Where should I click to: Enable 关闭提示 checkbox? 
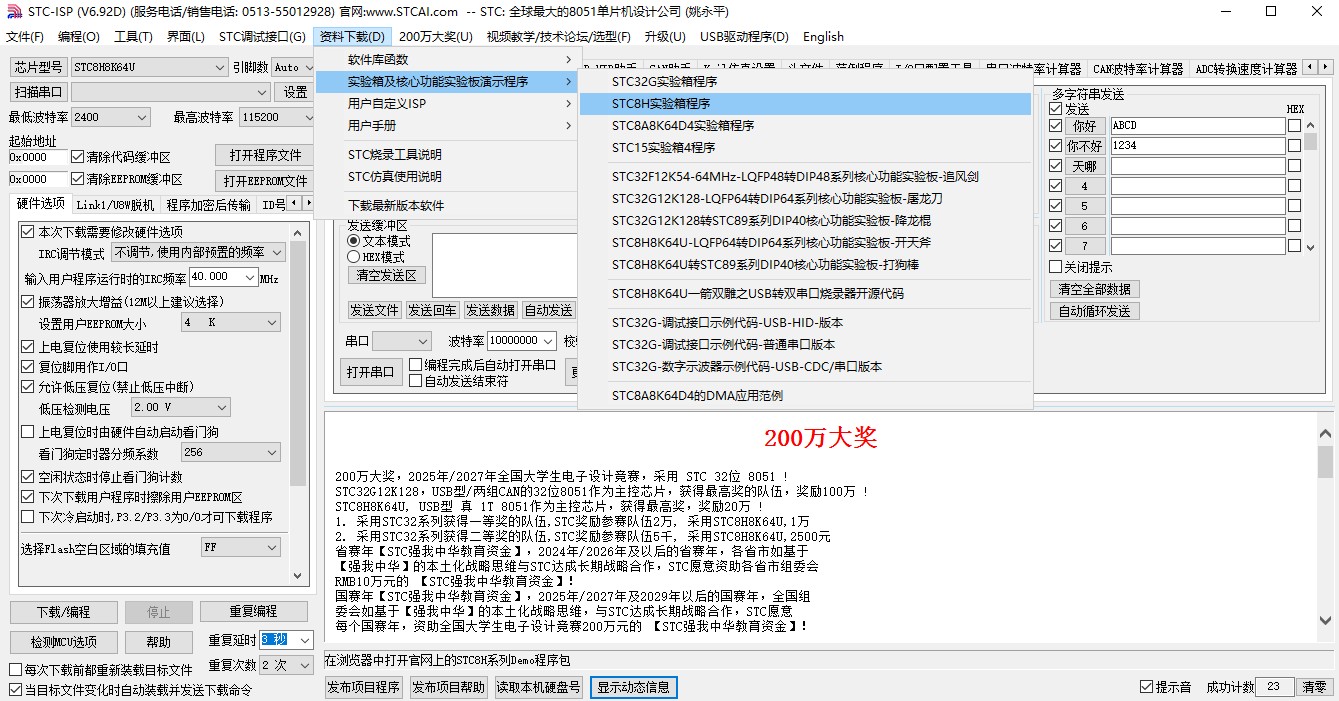pyautogui.click(x=1055, y=267)
